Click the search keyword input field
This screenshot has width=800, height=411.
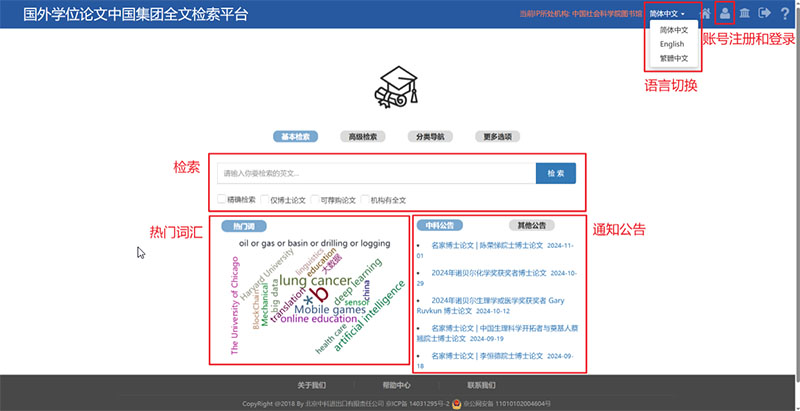(x=376, y=173)
